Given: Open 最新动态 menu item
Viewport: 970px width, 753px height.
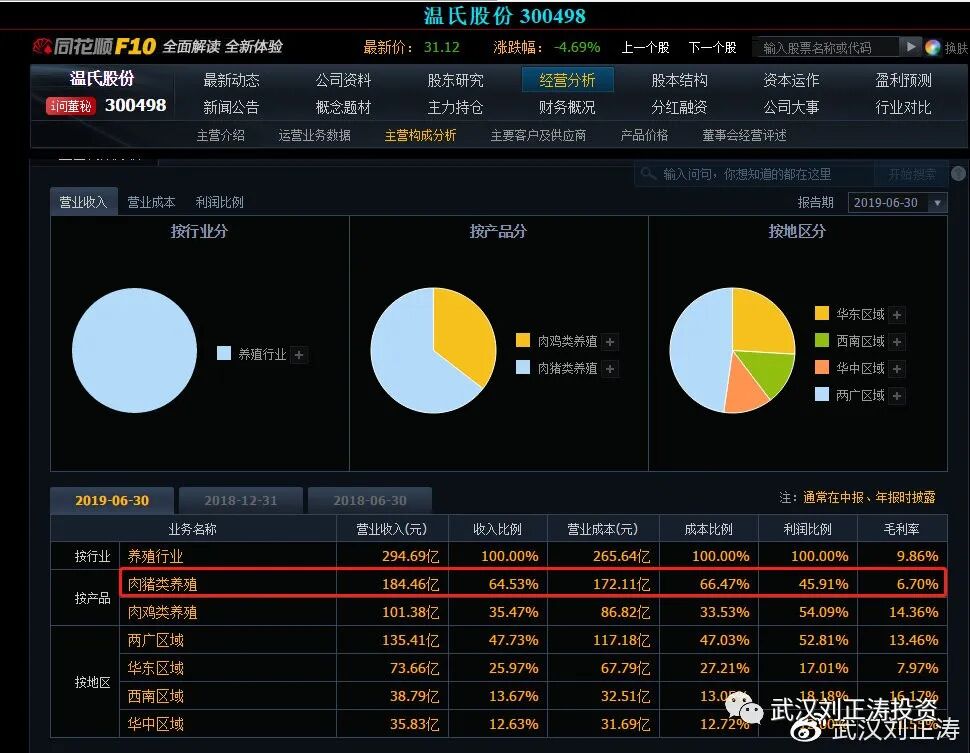Looking at the screenshot, I should (231, 80).
